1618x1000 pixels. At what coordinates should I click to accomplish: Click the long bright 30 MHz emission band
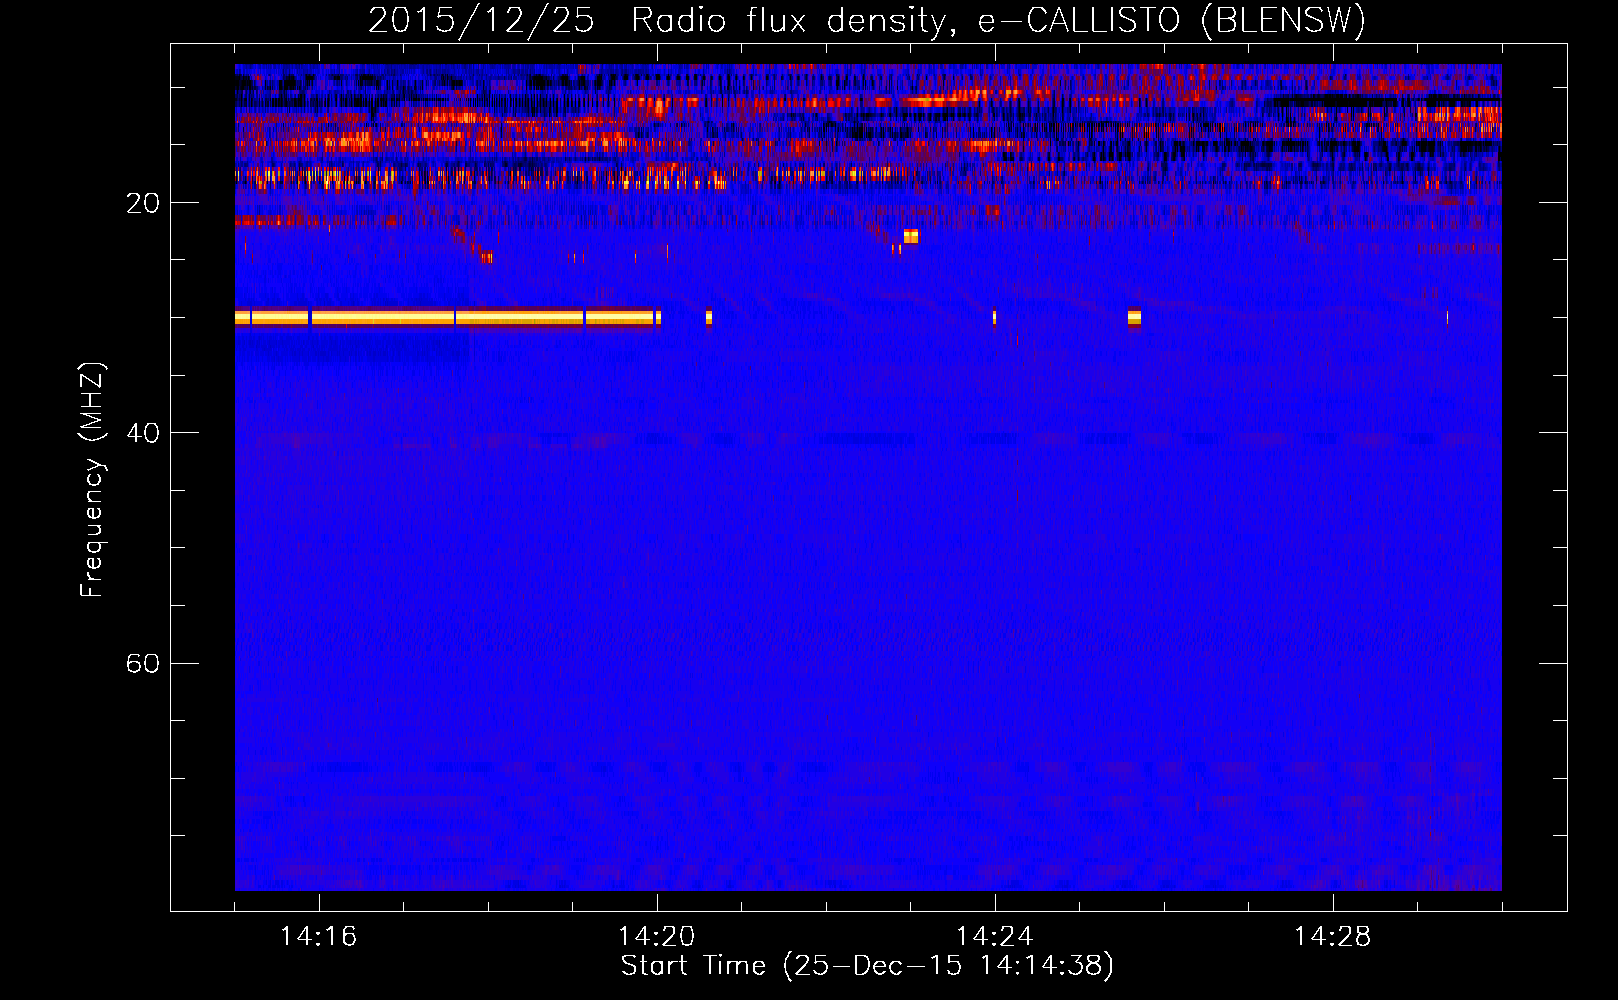[448, 318]
